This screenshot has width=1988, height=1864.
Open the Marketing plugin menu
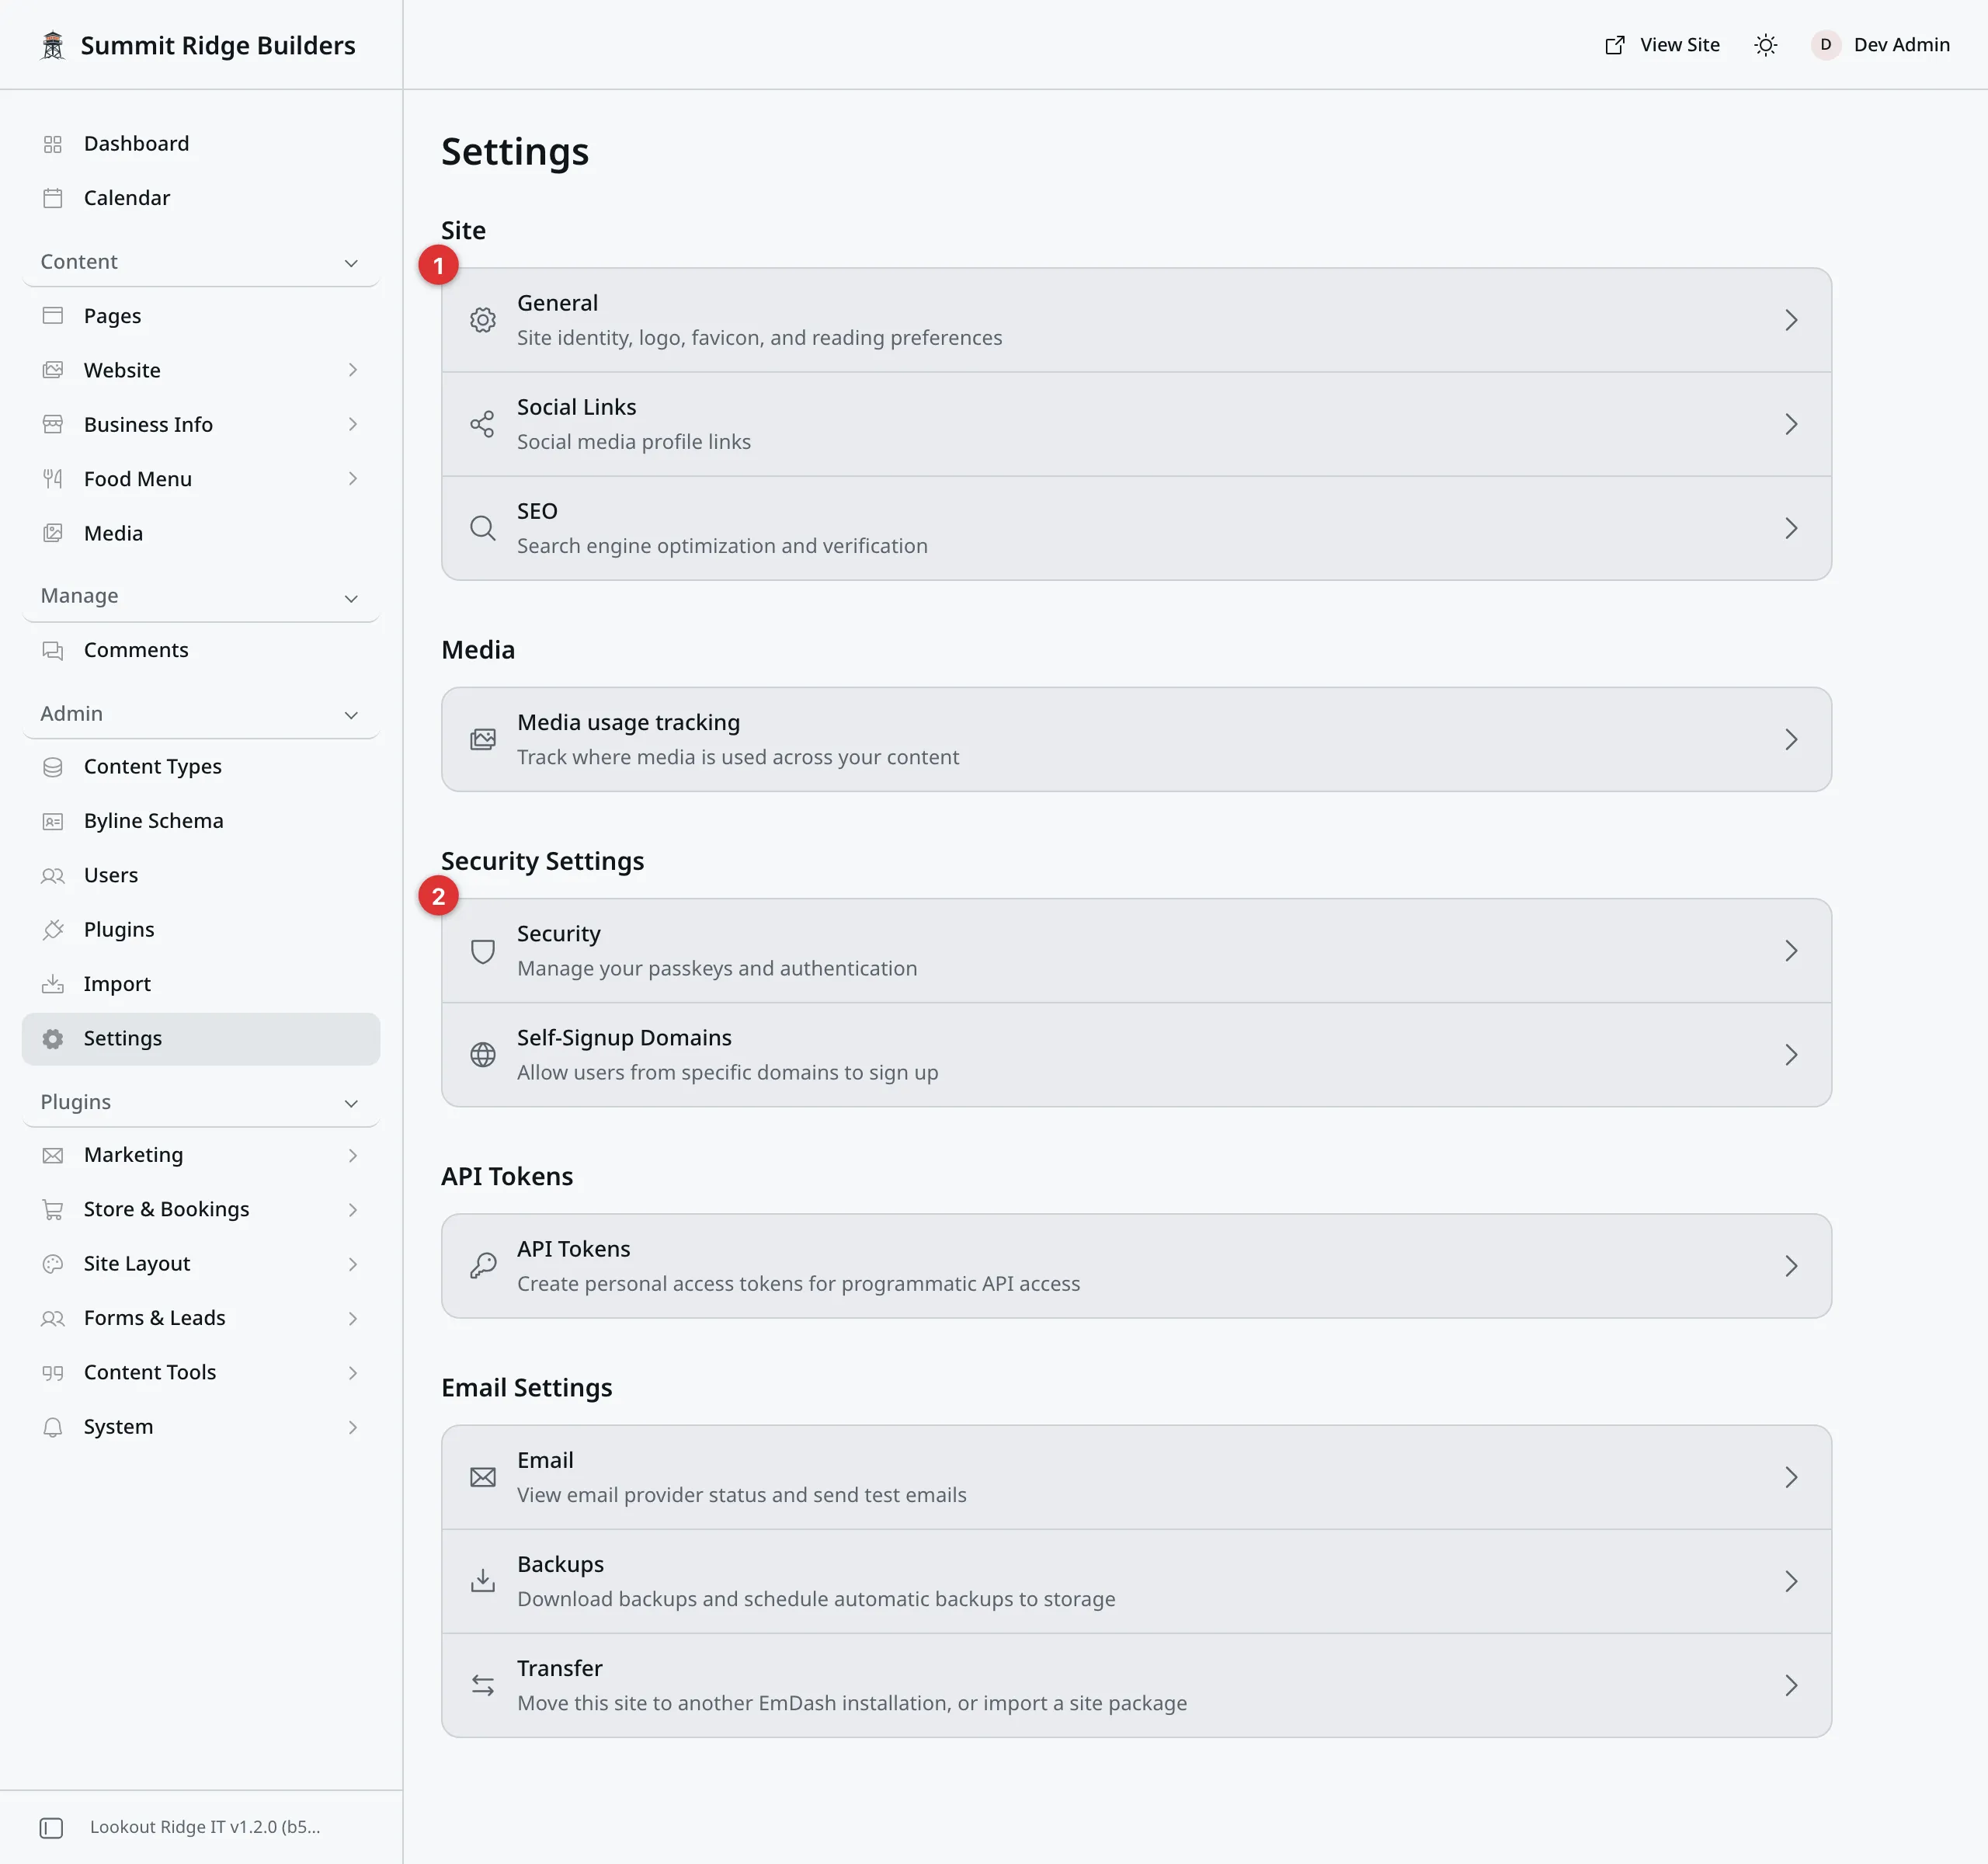tap(201, 1155)
